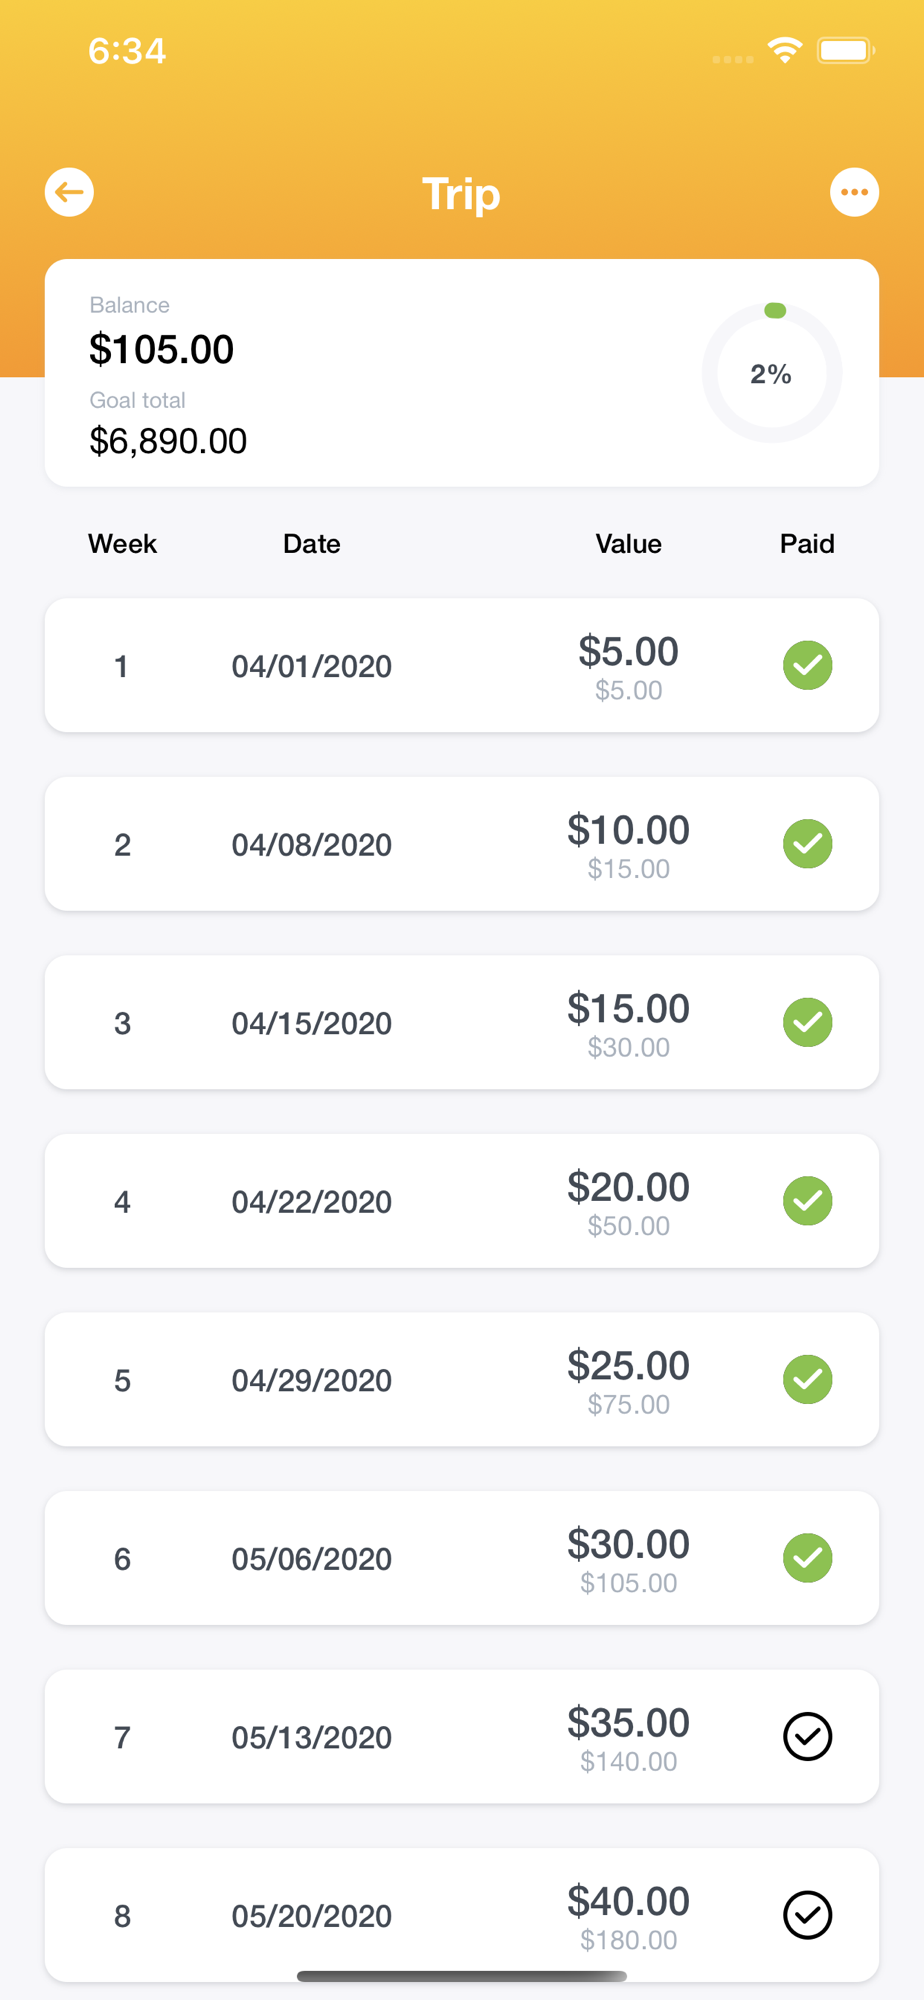
Task: Mark the 05/20/2020 deposit as paid
Action: pyautogui.click(x=807, y=1915)
